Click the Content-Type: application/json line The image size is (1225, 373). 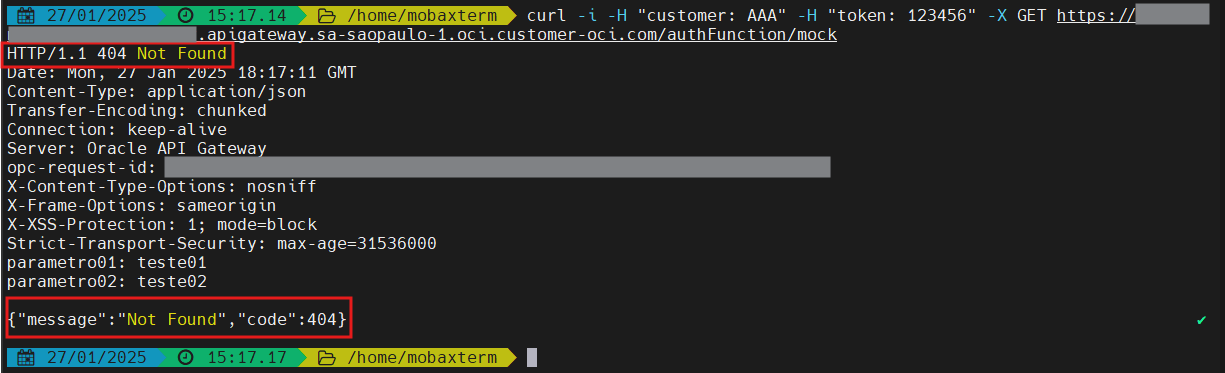[x=156, y=92]
